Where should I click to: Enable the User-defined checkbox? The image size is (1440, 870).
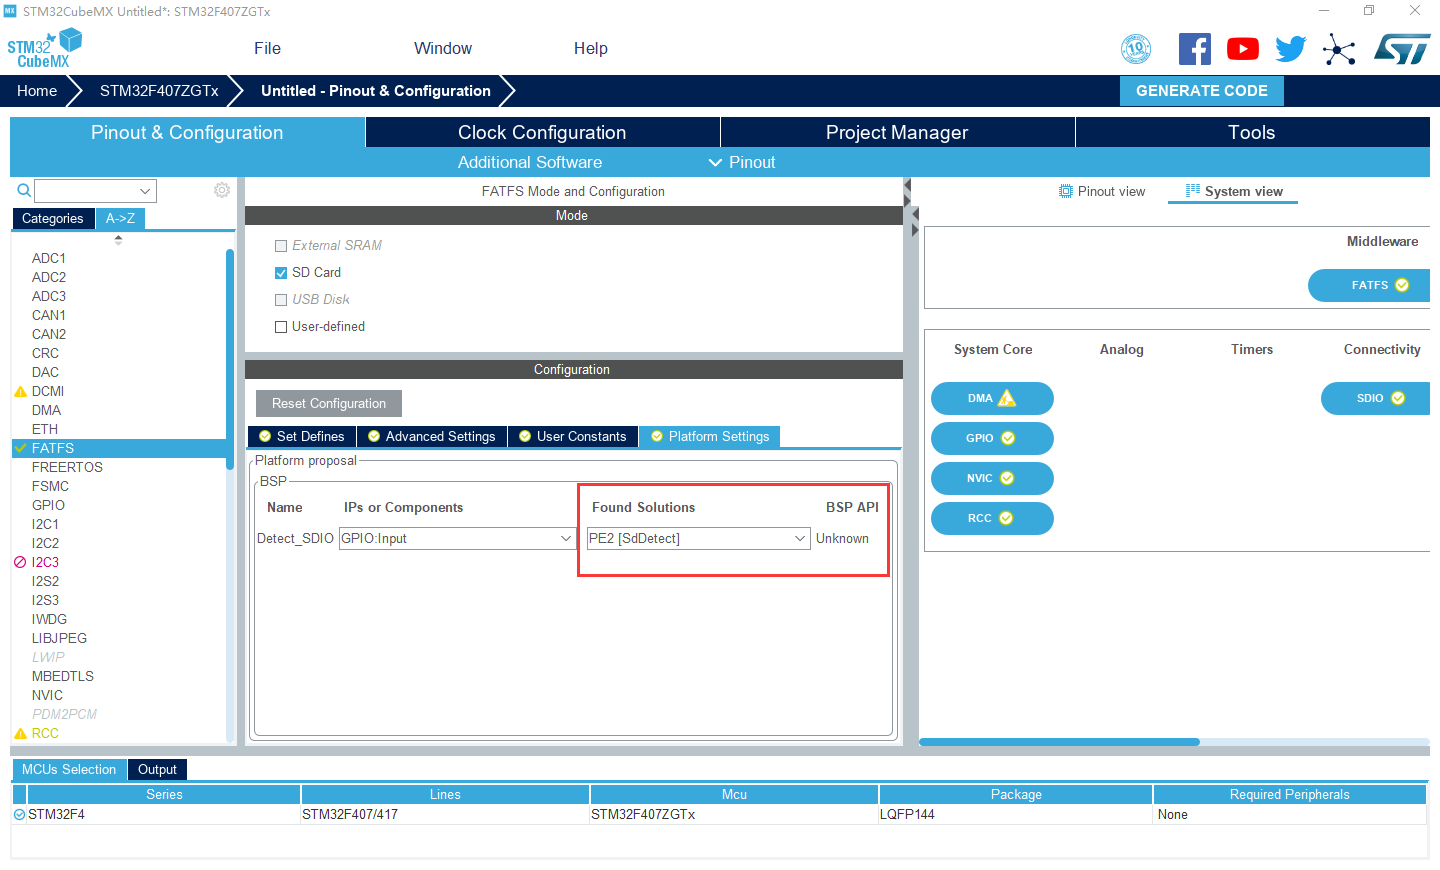click(x=281, y=326)
